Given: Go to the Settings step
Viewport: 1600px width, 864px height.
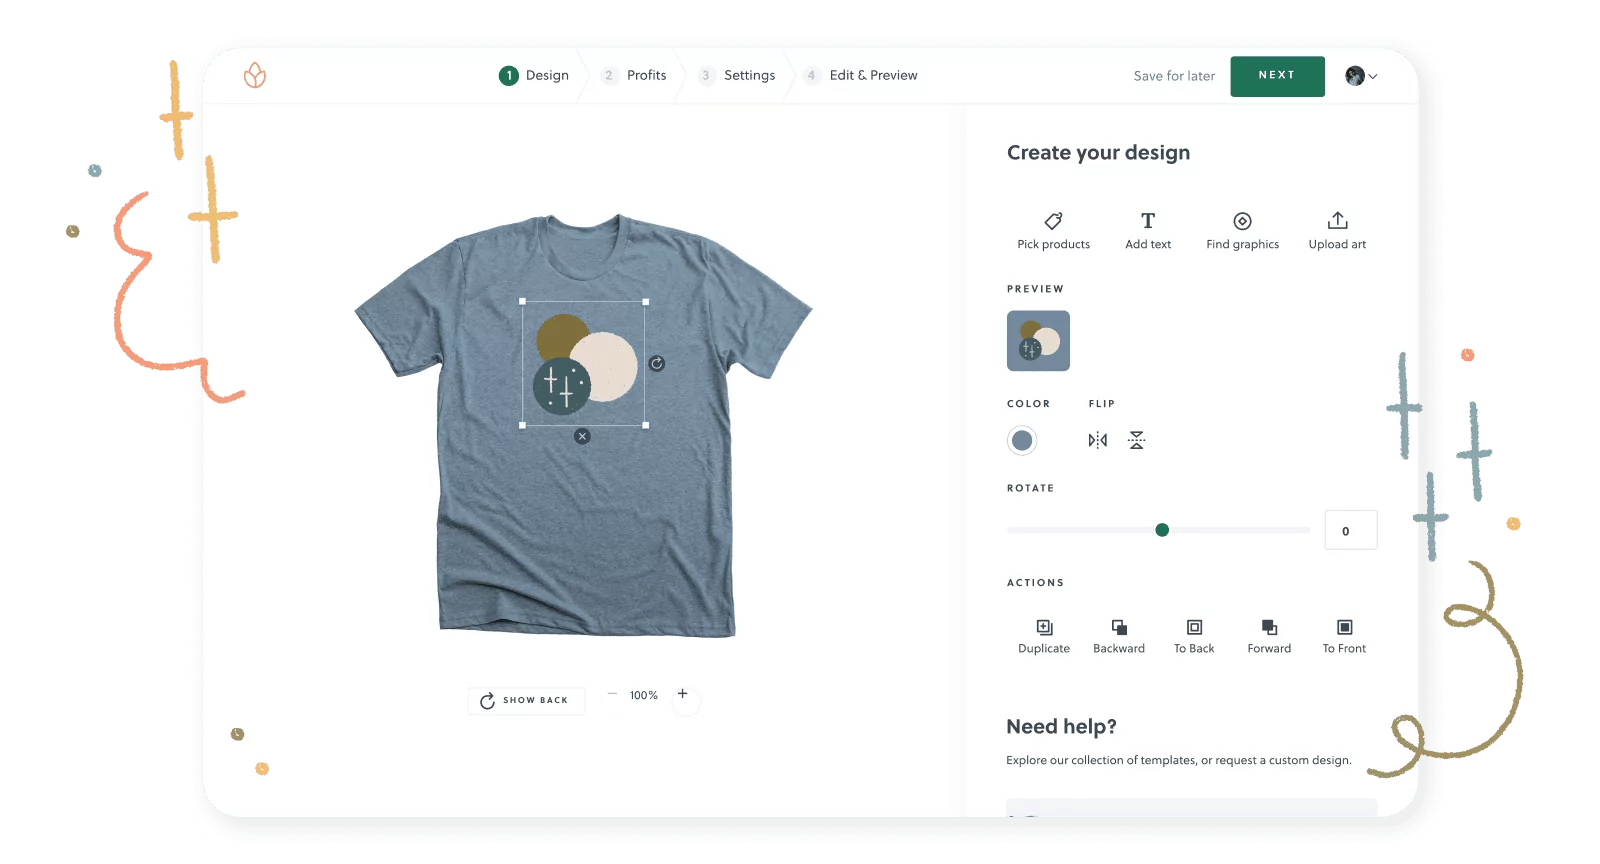Looking at the screenshot, I should (x=736, y=75).
